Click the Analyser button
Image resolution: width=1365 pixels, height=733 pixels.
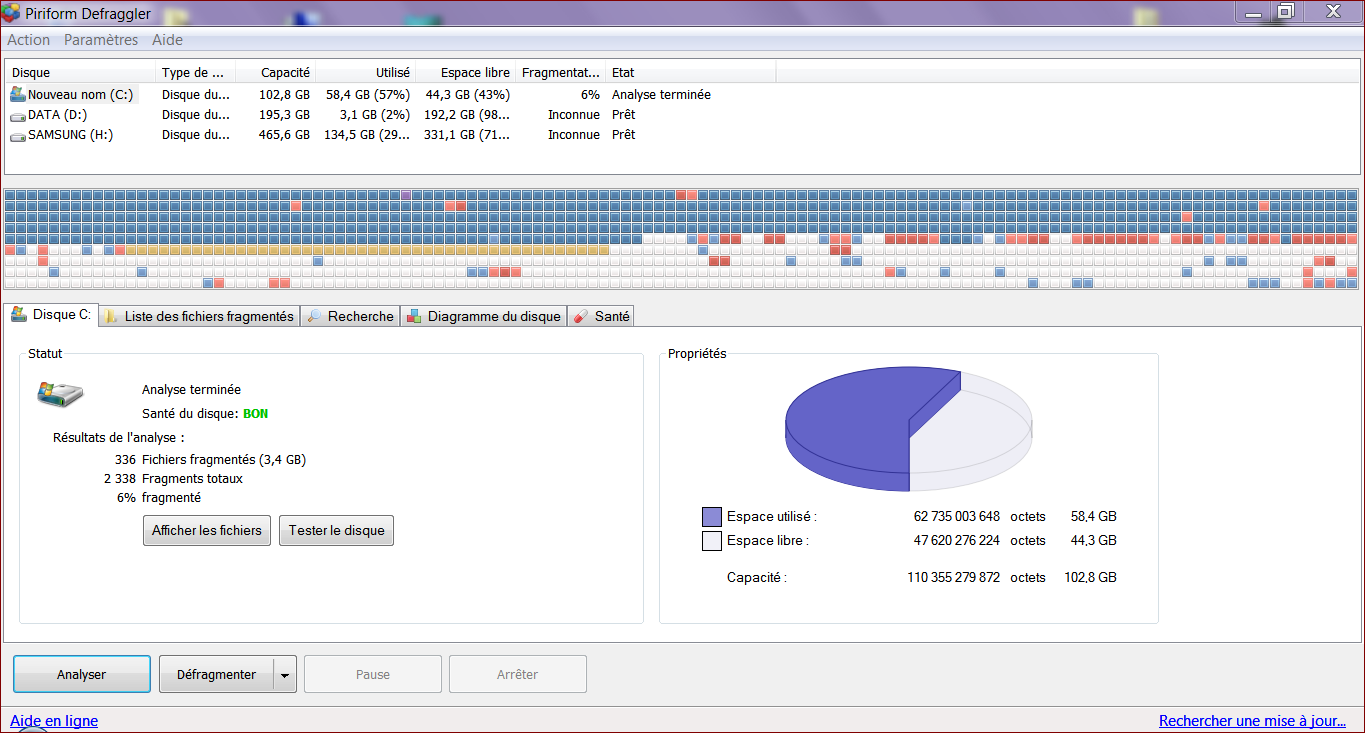click(82, 674)
